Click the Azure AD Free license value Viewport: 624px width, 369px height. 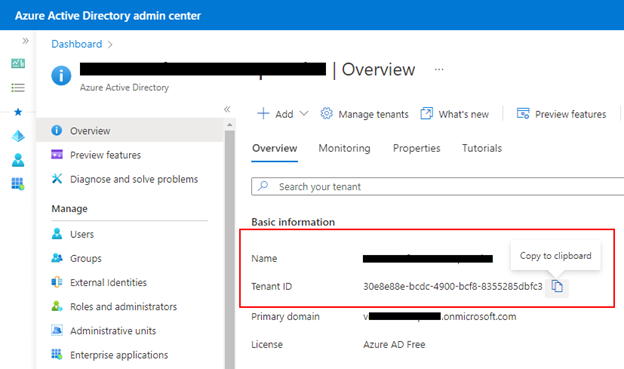(x=394, y=344)
